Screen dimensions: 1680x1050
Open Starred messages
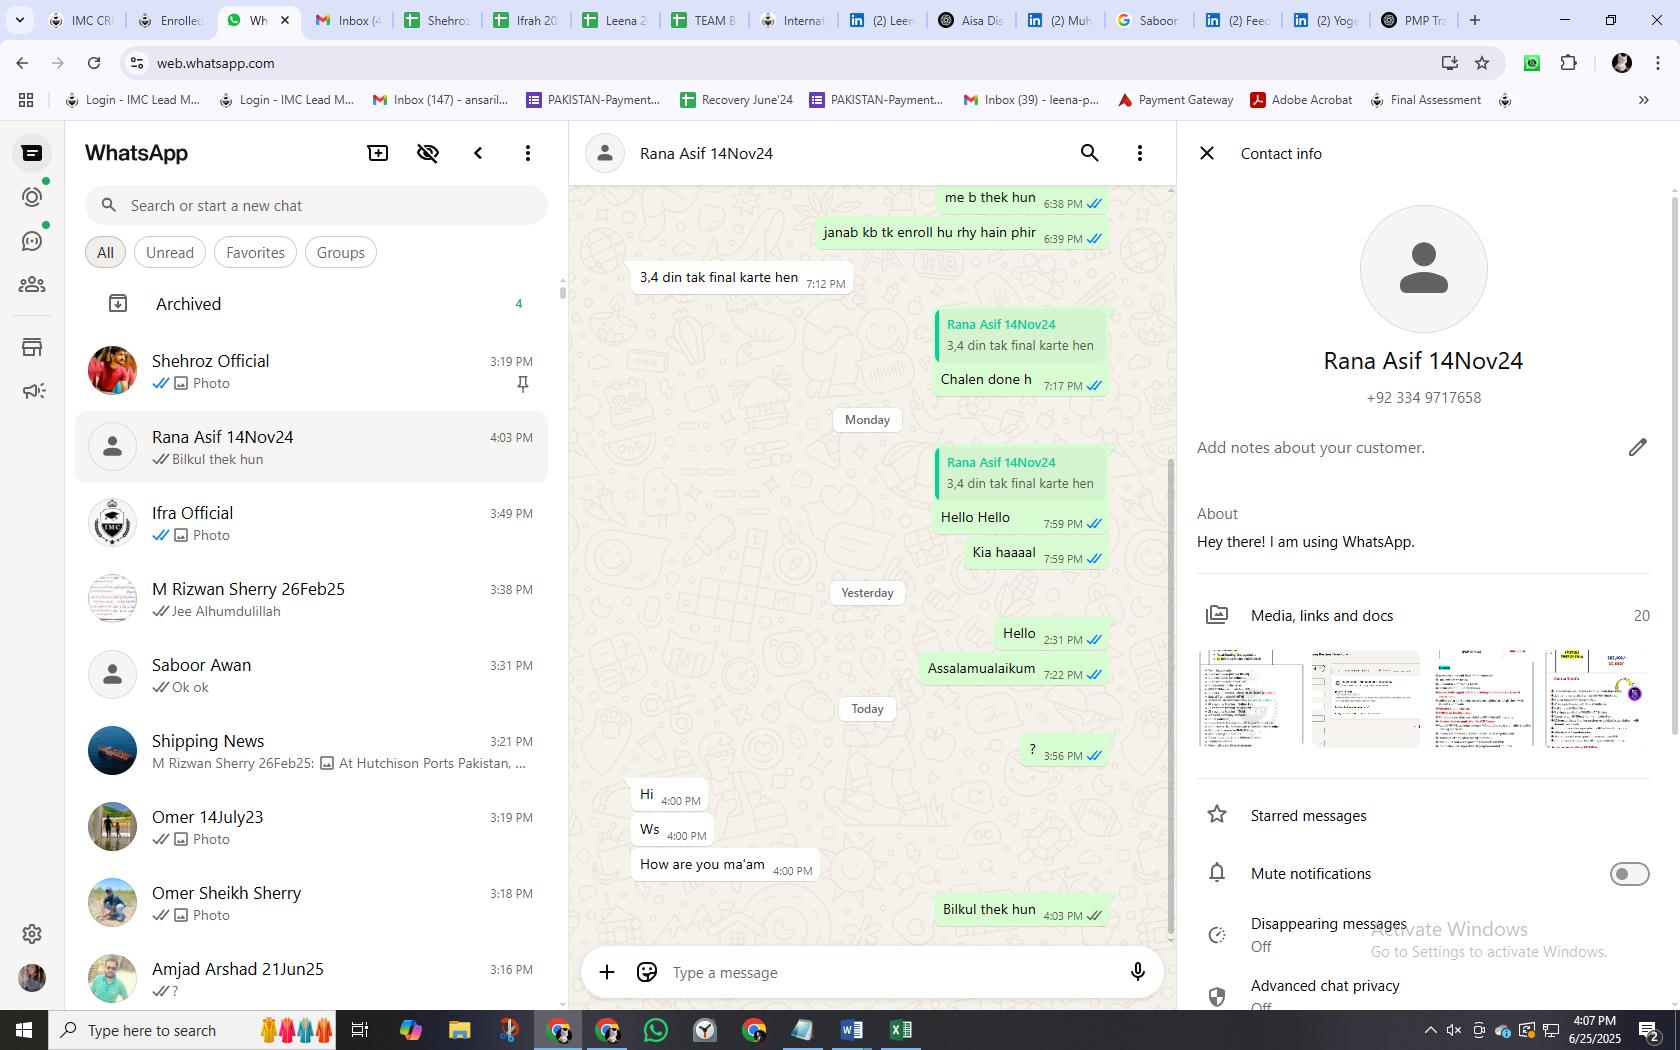(x=1423, y=816)
